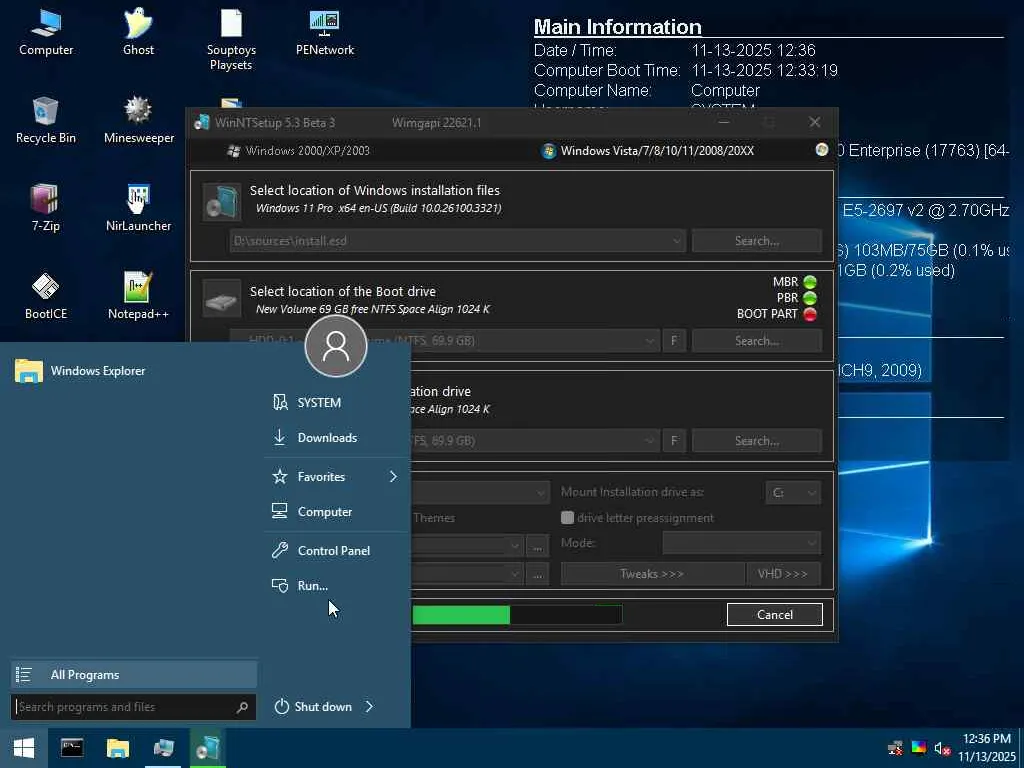The image size is (1024, 768).
Task: Click the user avatar in the Start menu
Action: pos(336,346)
